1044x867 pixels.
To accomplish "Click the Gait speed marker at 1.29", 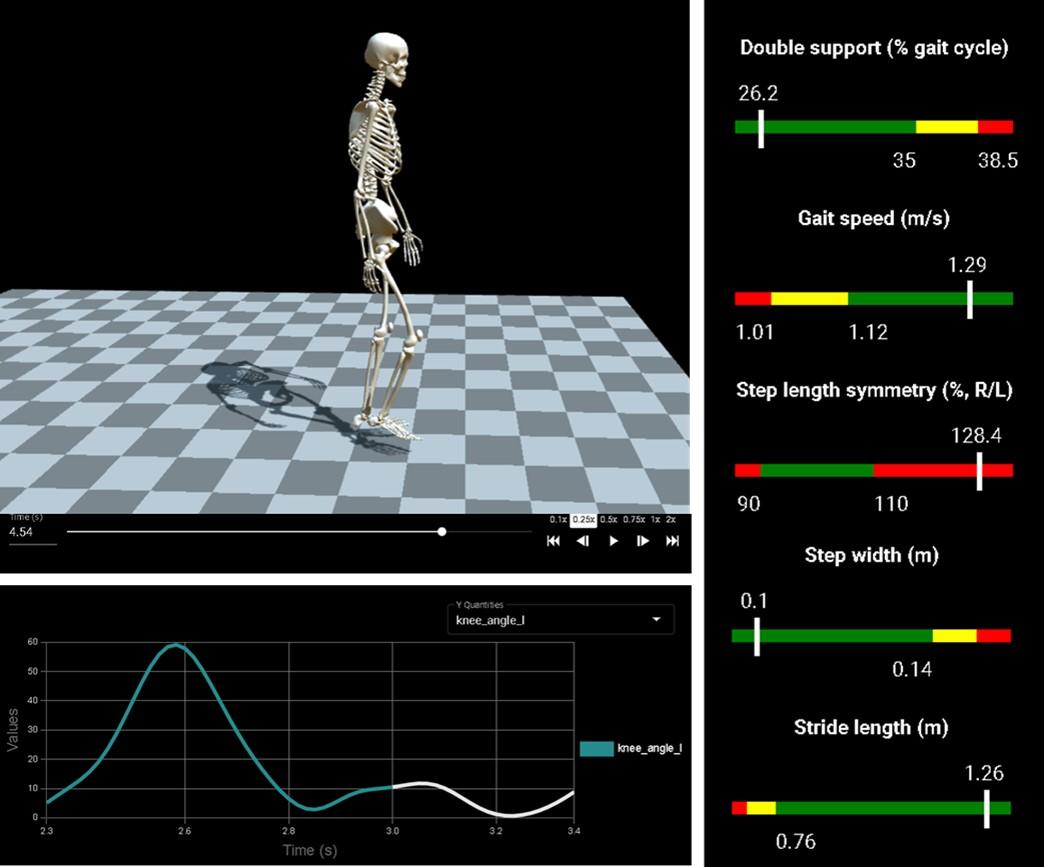I will click(970, 299).
